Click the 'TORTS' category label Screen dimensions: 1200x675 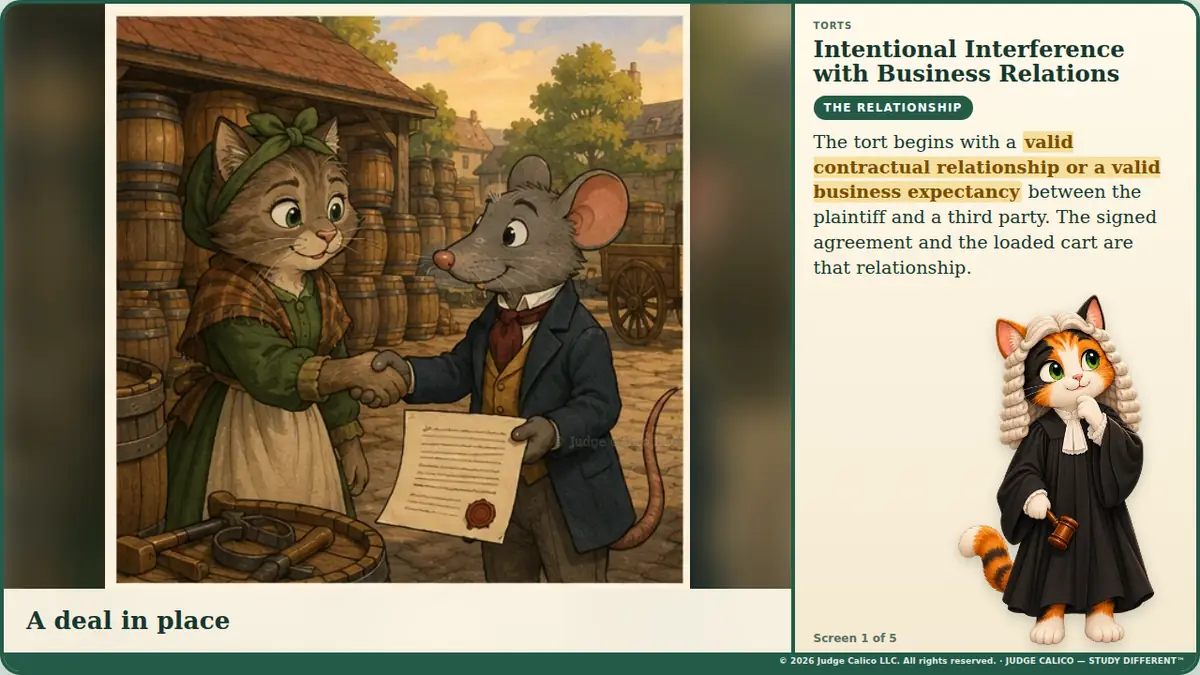832,26
